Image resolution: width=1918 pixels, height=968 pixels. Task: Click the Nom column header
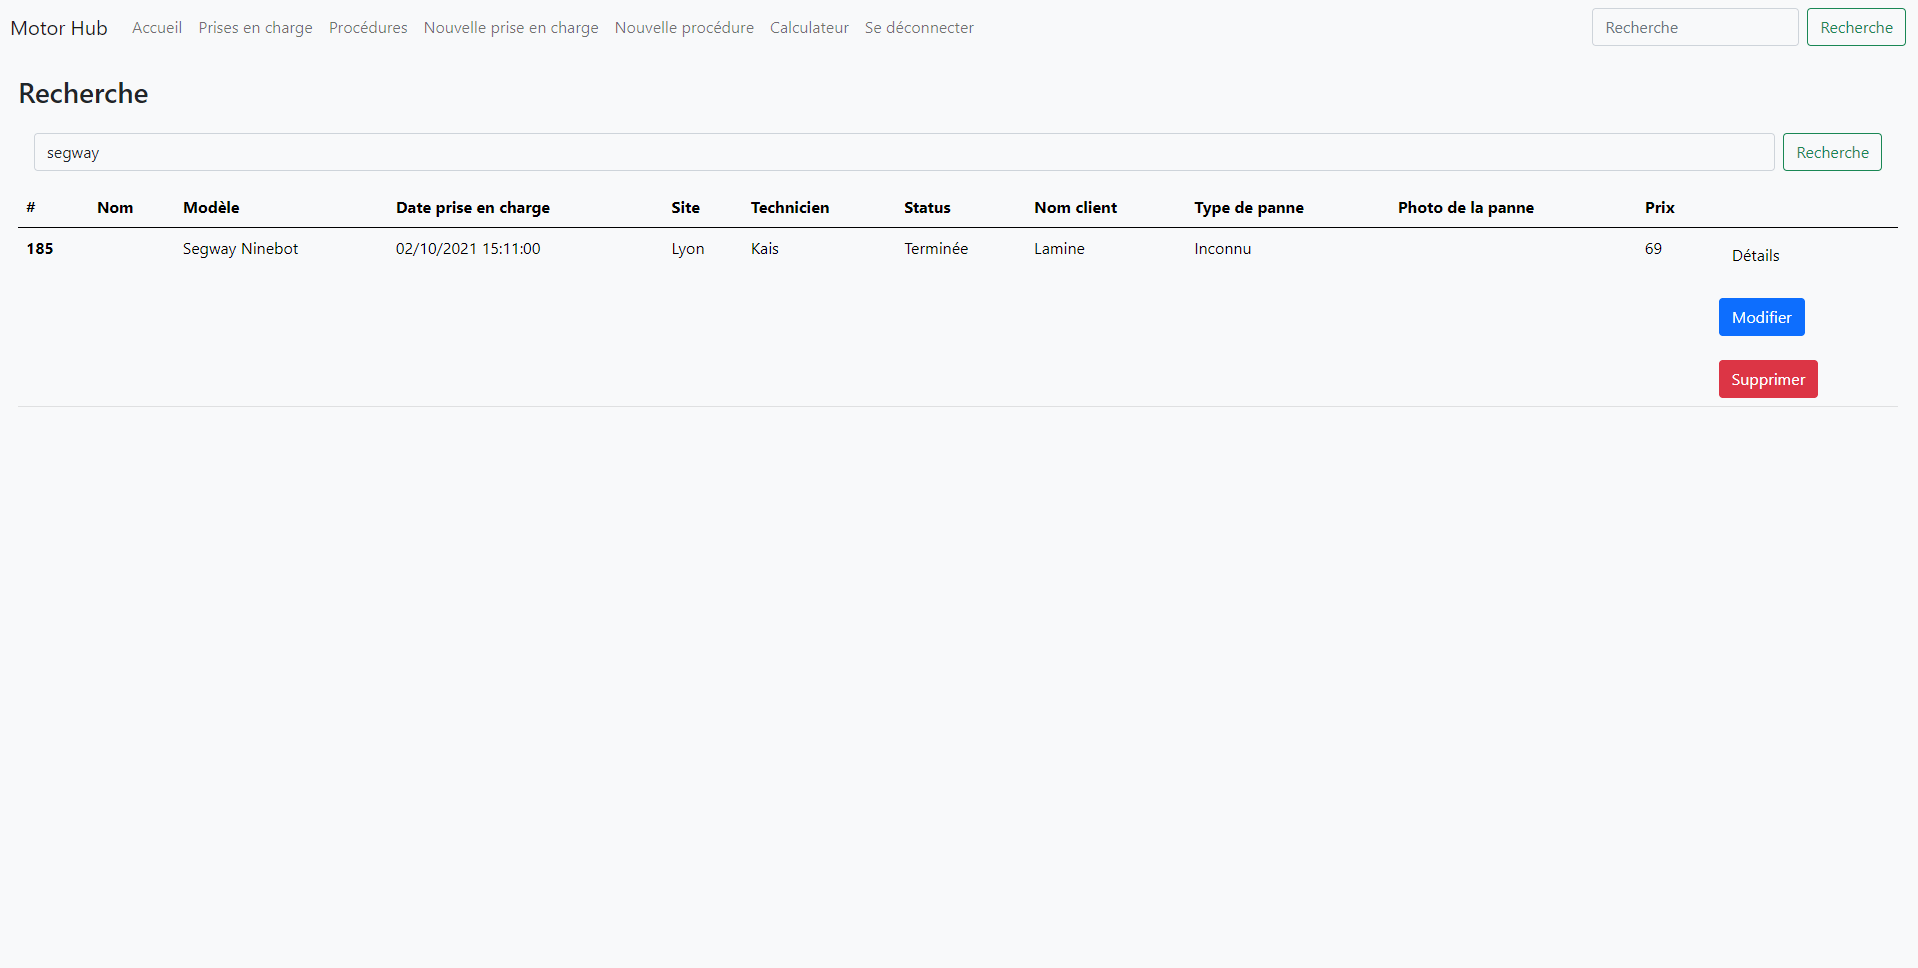point(115,208)
